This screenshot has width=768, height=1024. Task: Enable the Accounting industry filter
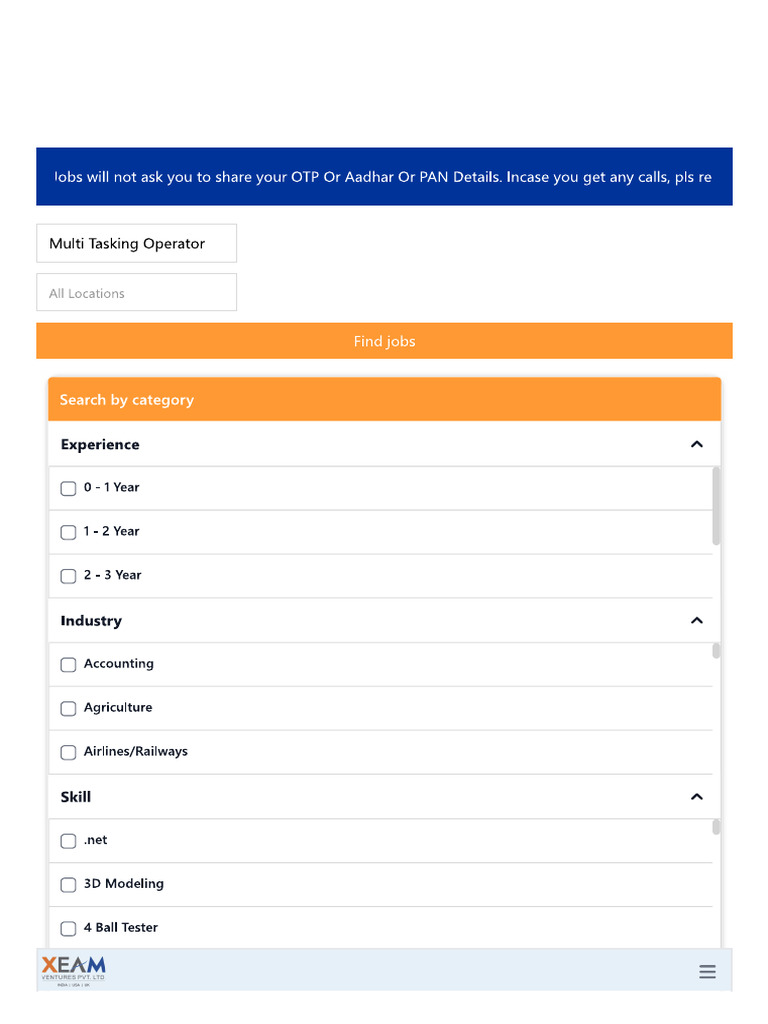click(x=68, y=664)
